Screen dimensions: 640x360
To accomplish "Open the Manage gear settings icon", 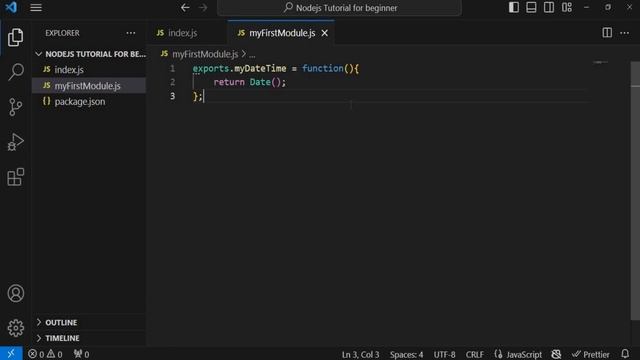I will (16, 328).
